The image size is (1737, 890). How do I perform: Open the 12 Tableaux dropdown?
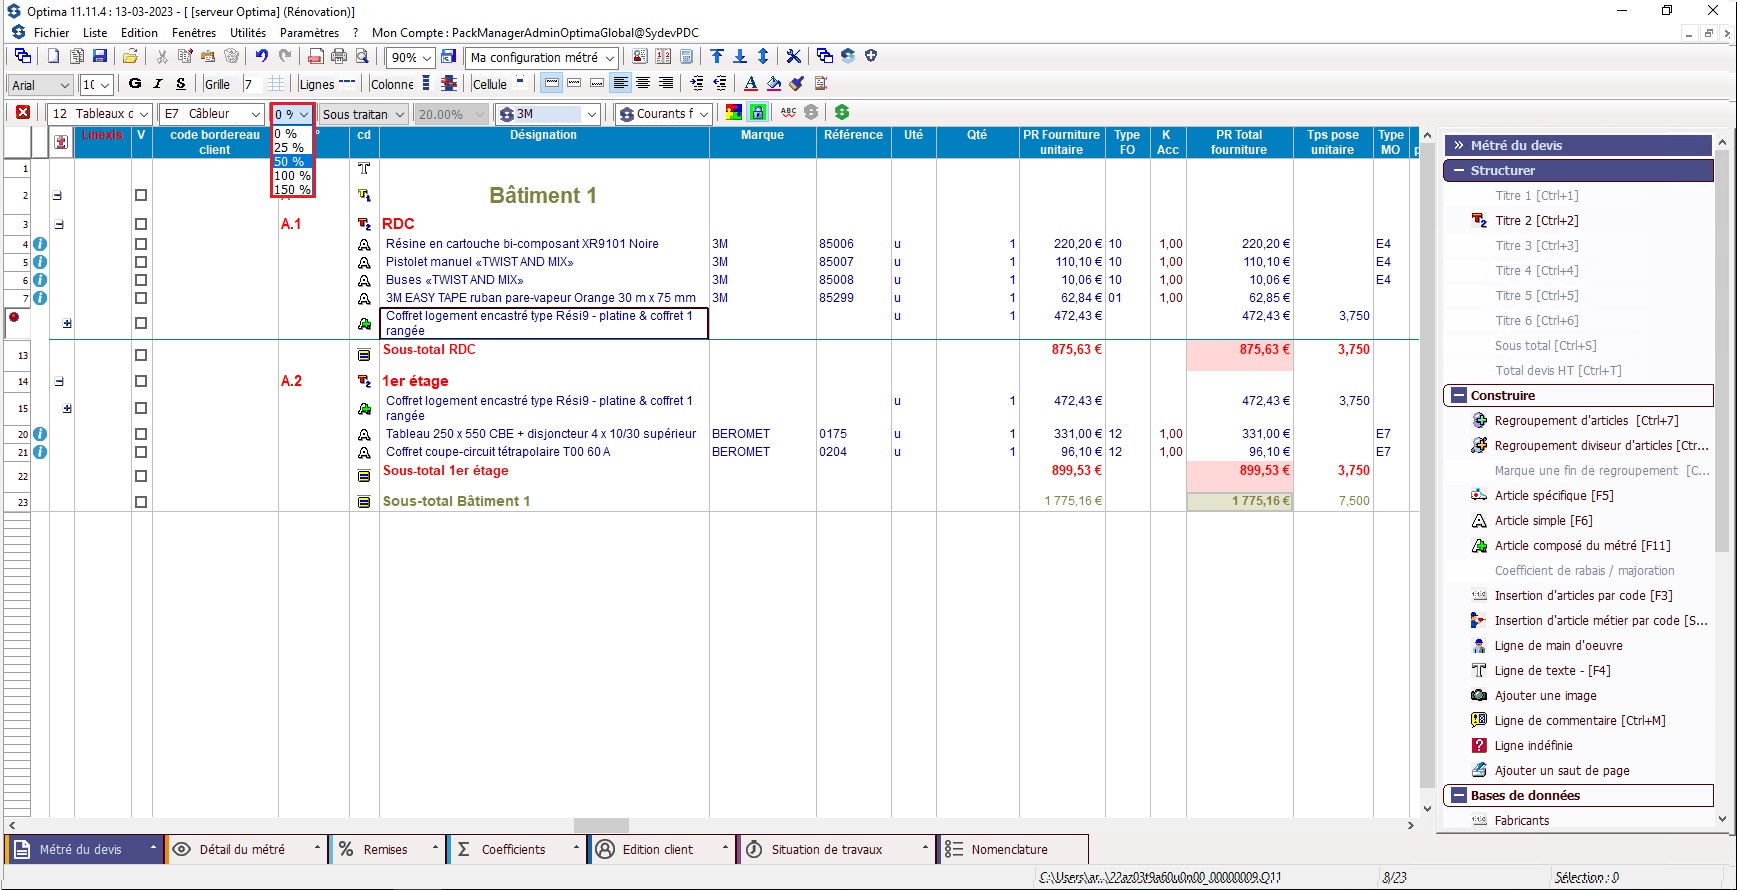(143, 114)
